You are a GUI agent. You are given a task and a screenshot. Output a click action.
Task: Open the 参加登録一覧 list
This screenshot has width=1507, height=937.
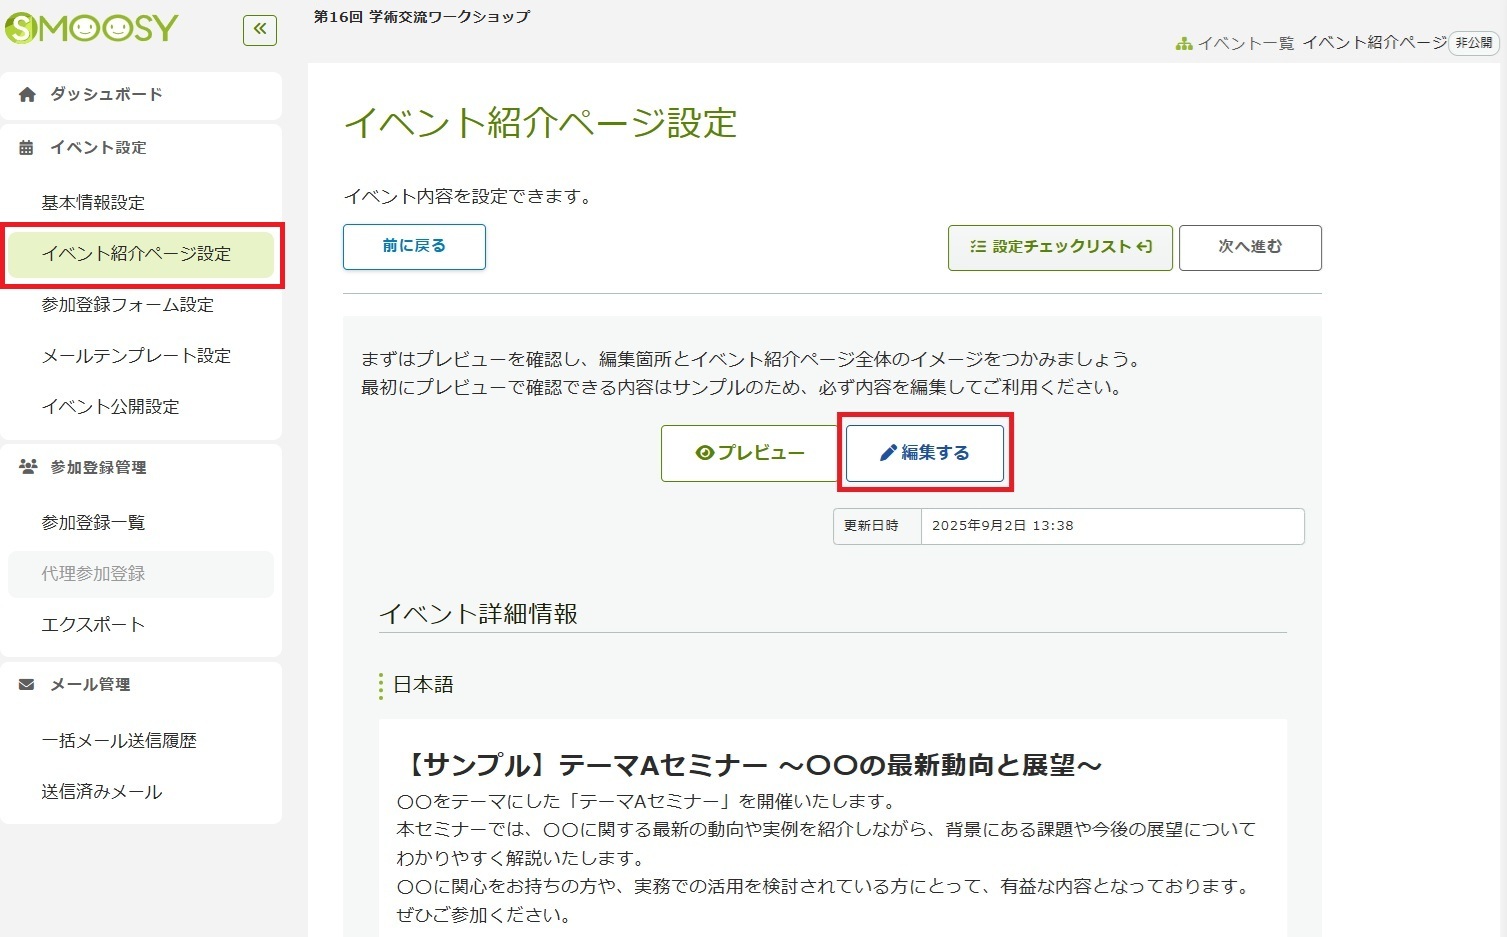[x=93, y=523]
